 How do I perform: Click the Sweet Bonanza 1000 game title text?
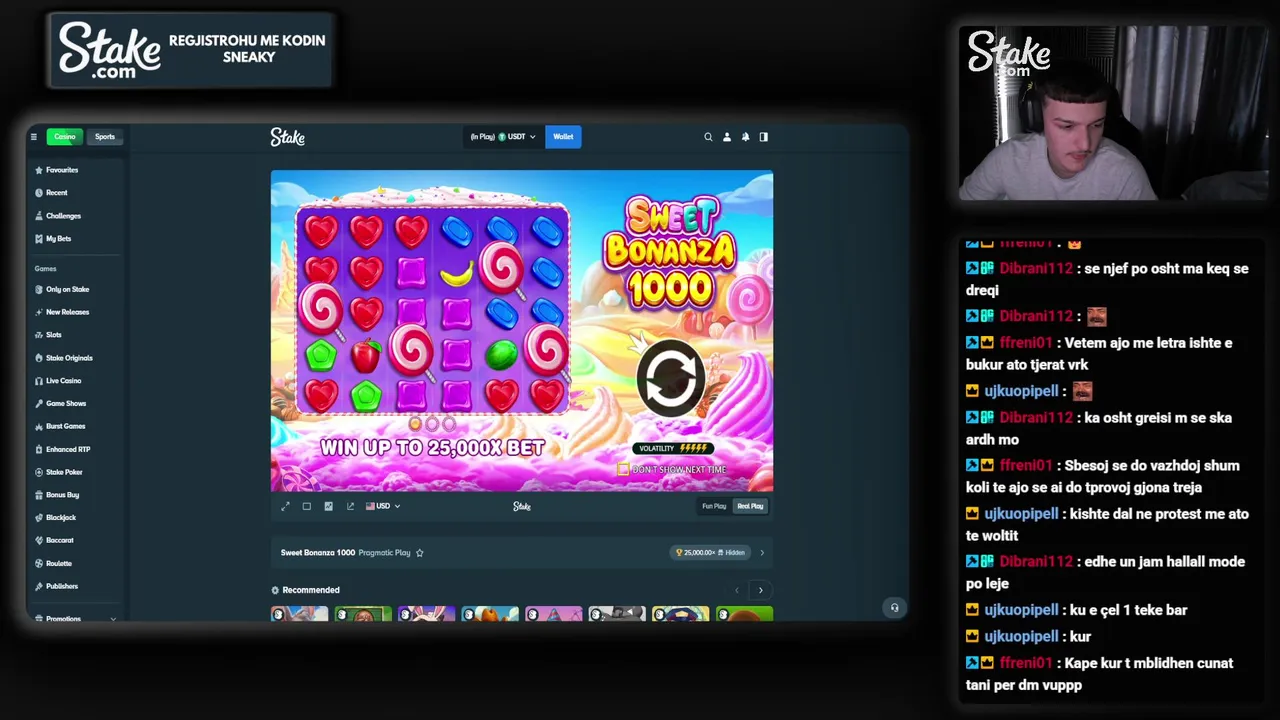[318, 553]
